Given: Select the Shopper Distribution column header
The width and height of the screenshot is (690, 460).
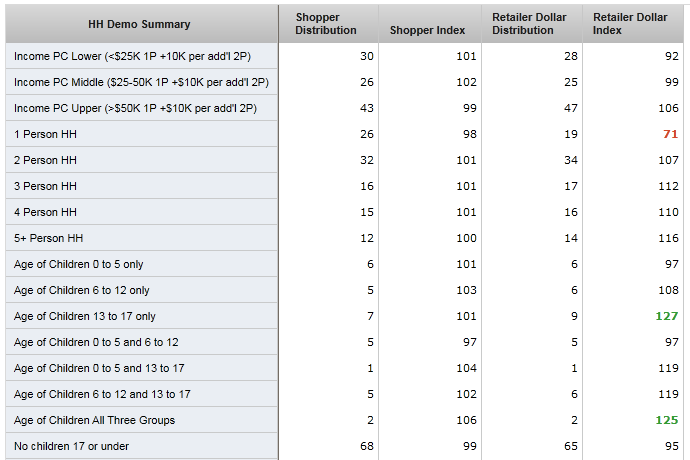Looking at the screenshot, I should coord(326,24).
